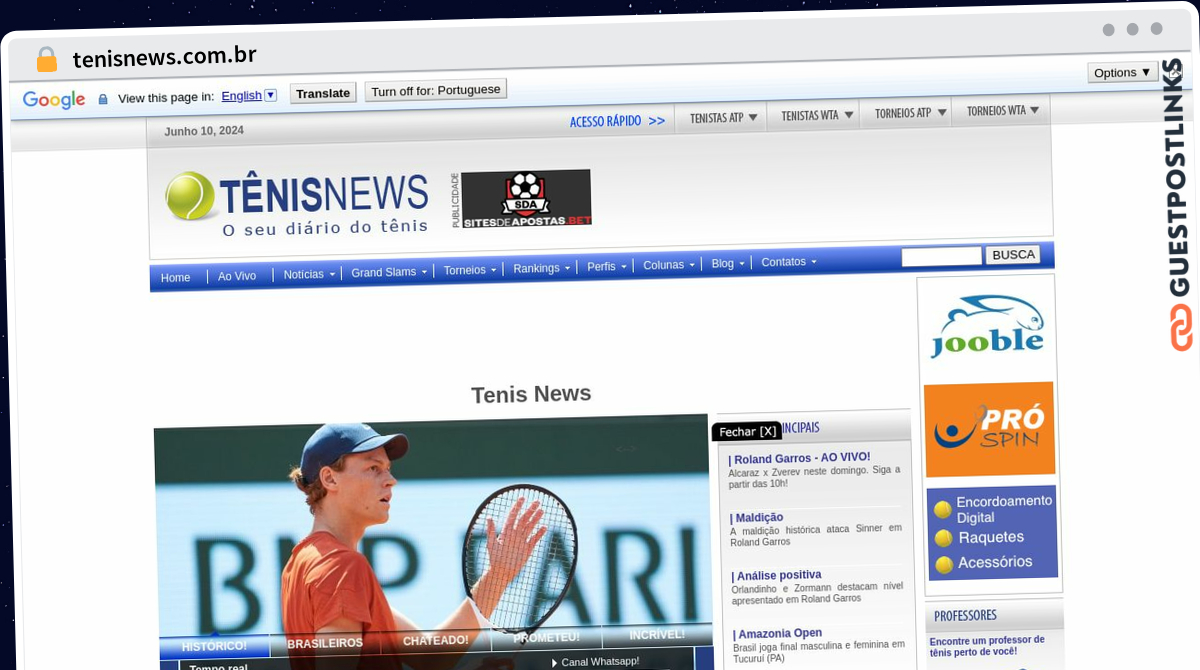Click the Google logo in translate bar
1200x670 pixels.
point(54,99)
